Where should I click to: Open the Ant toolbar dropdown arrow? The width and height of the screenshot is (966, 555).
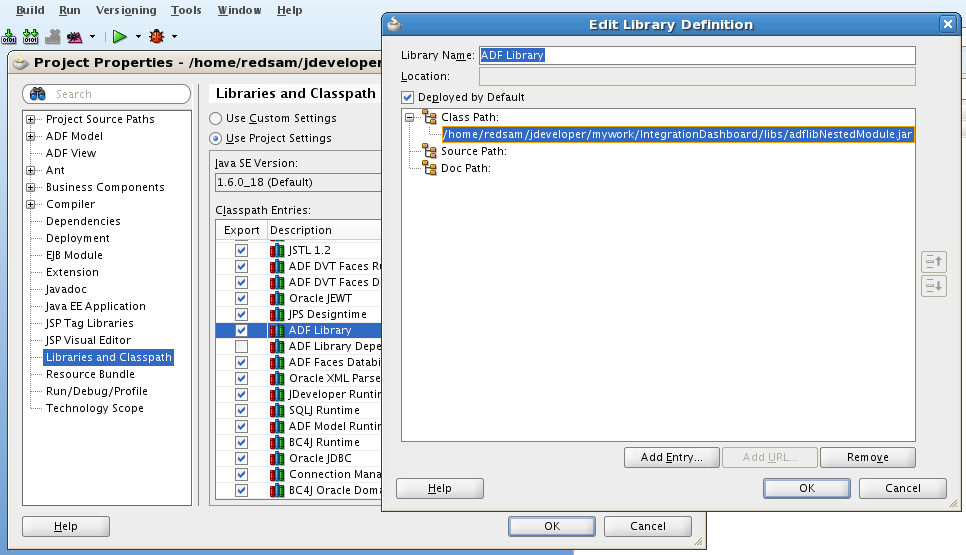coord(92,37)
